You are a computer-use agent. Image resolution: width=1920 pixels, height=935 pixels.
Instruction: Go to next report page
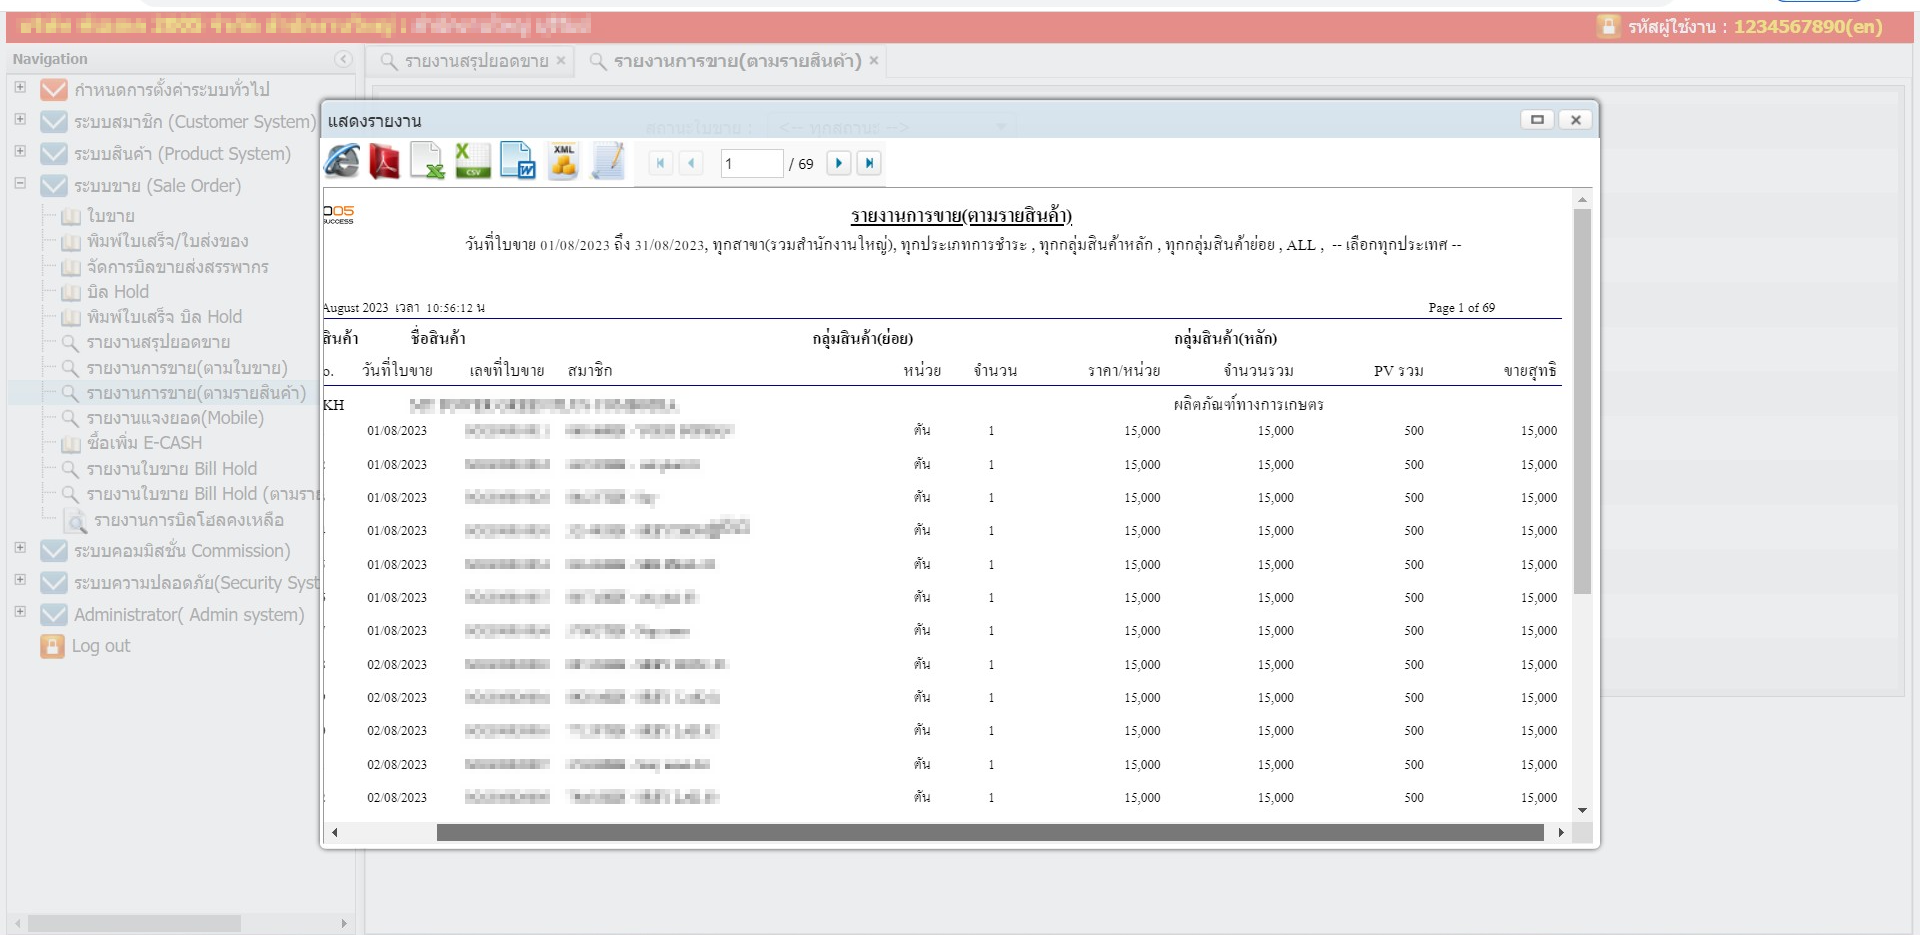click(x=838, y=163)
